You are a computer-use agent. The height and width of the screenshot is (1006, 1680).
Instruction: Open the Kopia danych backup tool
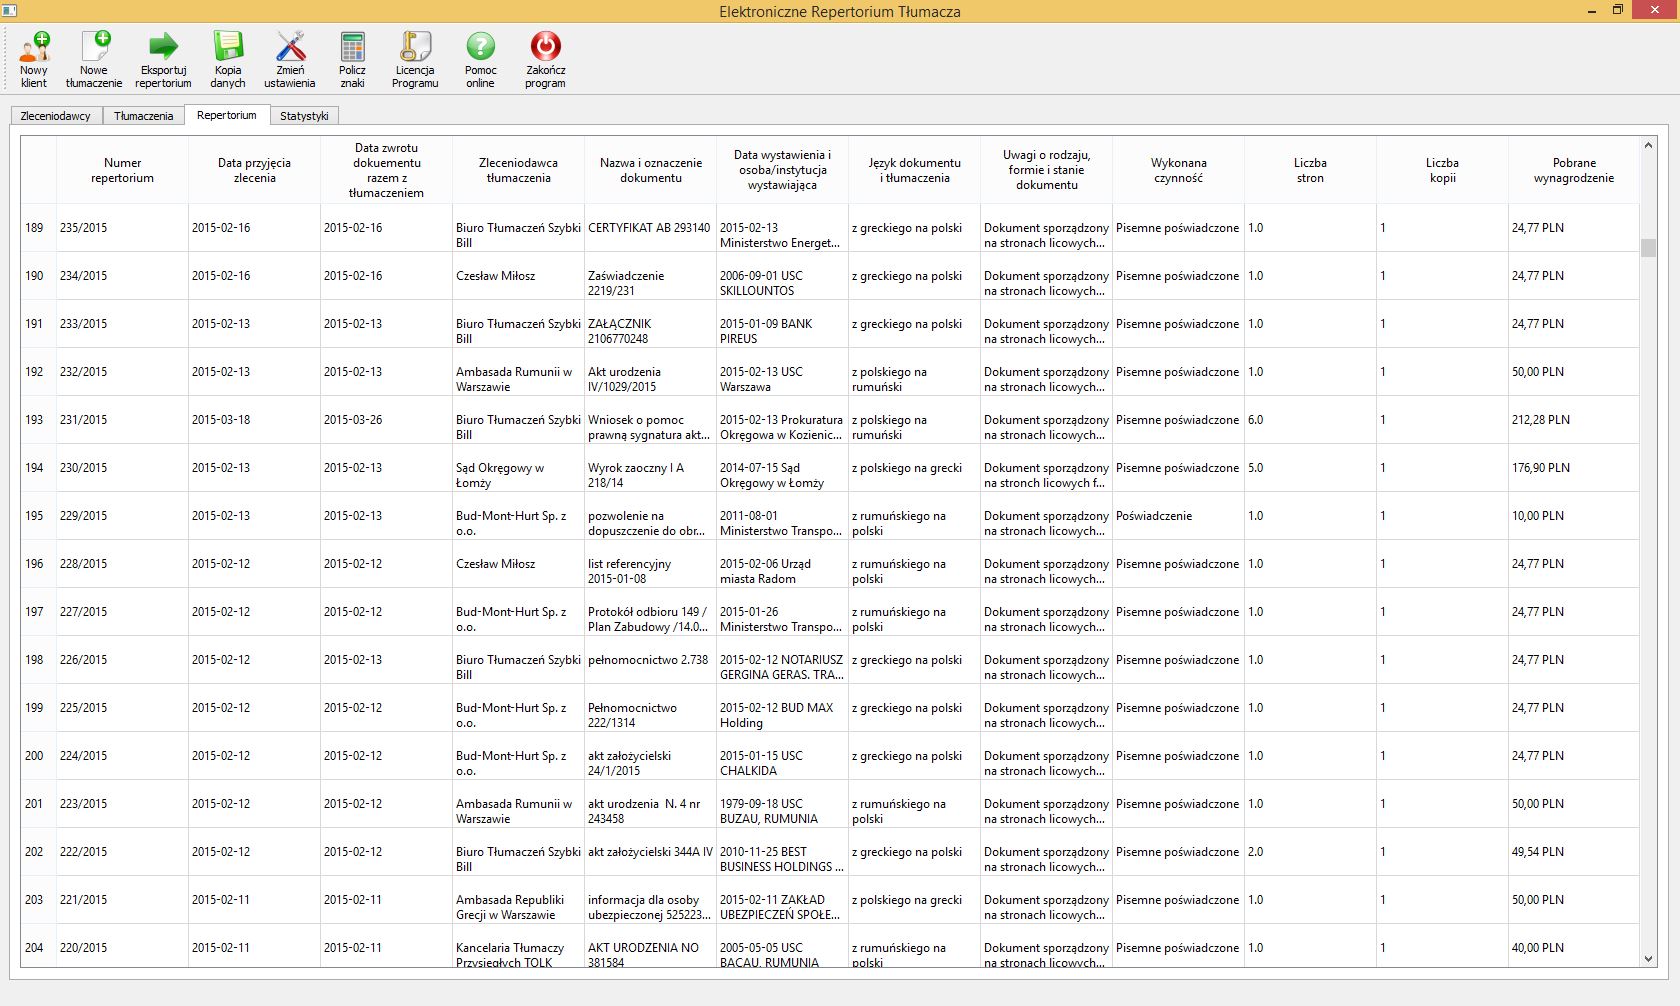[228, 60]
